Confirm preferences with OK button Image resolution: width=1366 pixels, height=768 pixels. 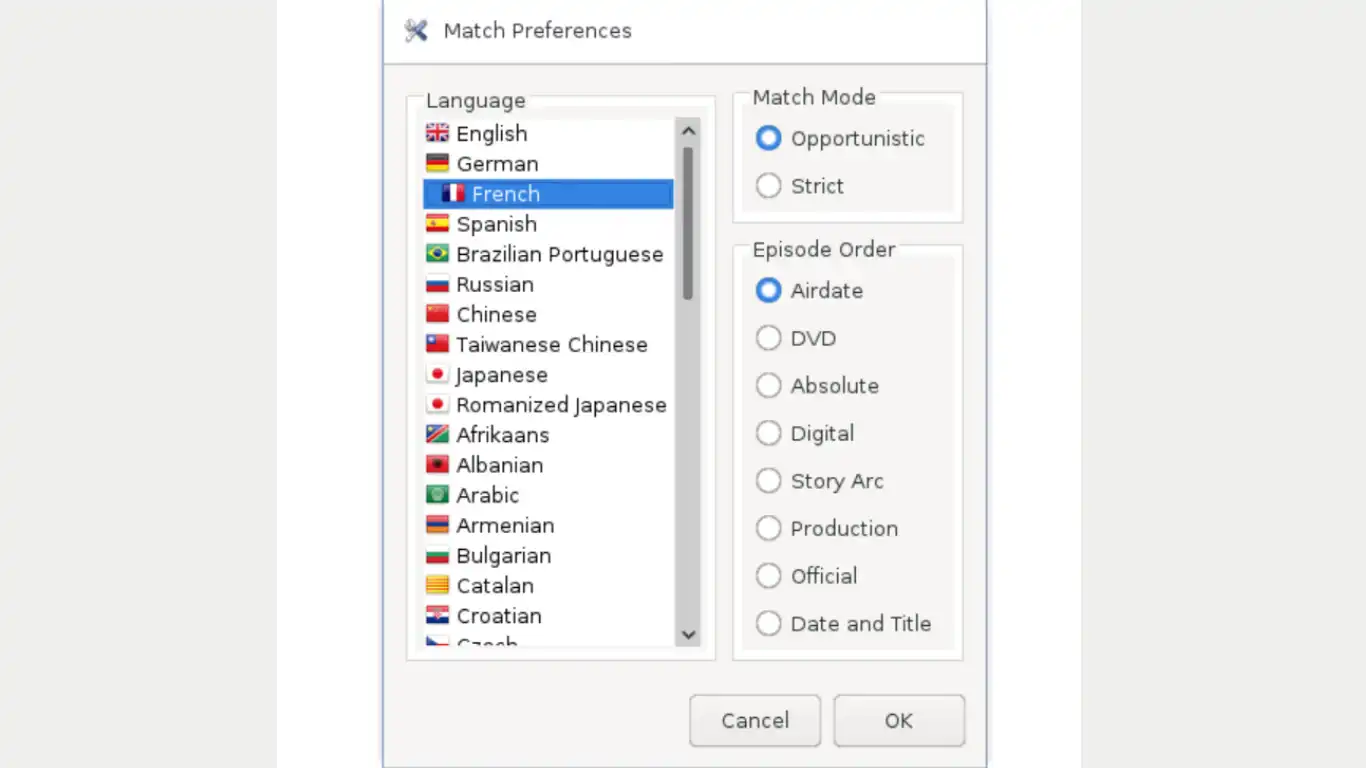click(x=899, y=721)
